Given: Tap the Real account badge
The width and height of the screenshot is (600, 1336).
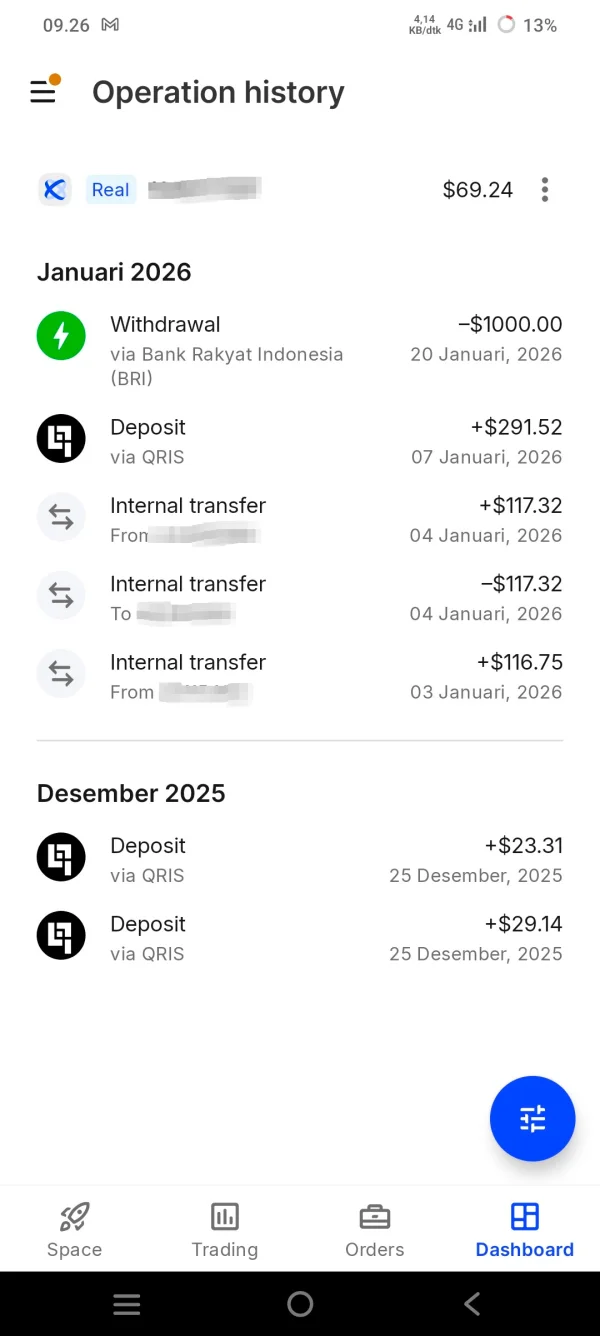Looking at the screenshot, I should pyautogui.click(x=110, y=190).
